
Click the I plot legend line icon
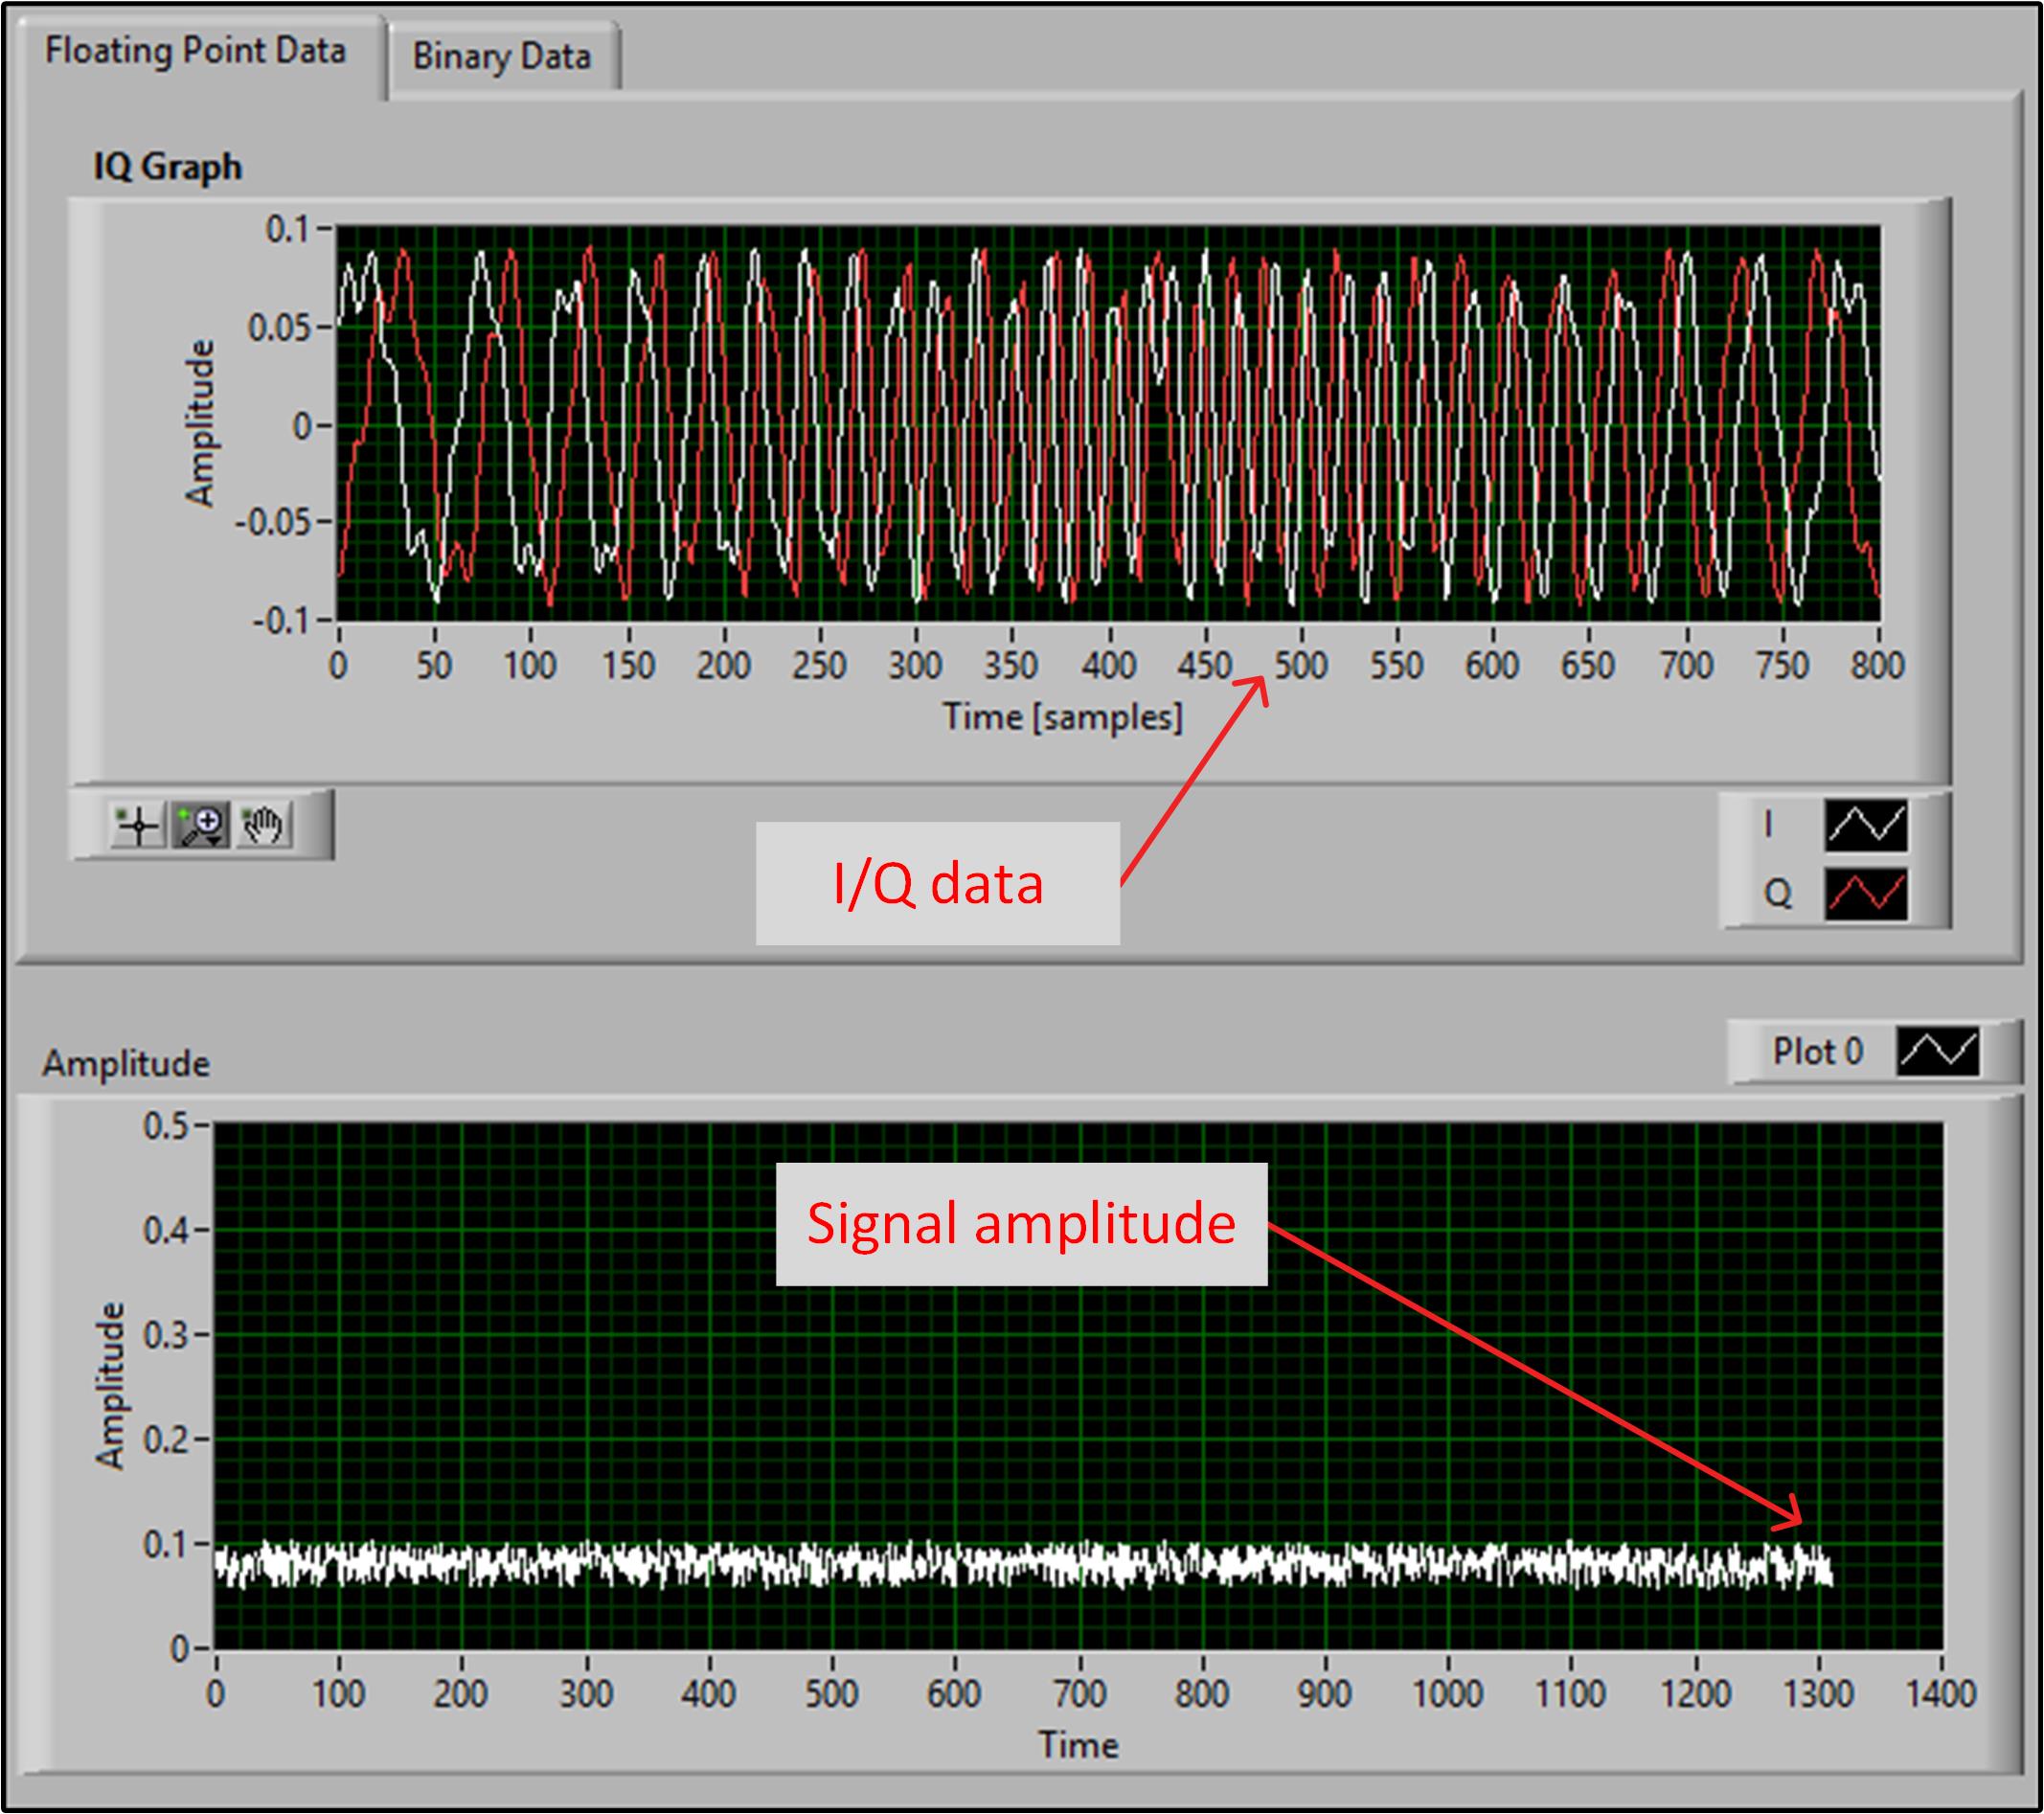click(x=1866, y=826)
